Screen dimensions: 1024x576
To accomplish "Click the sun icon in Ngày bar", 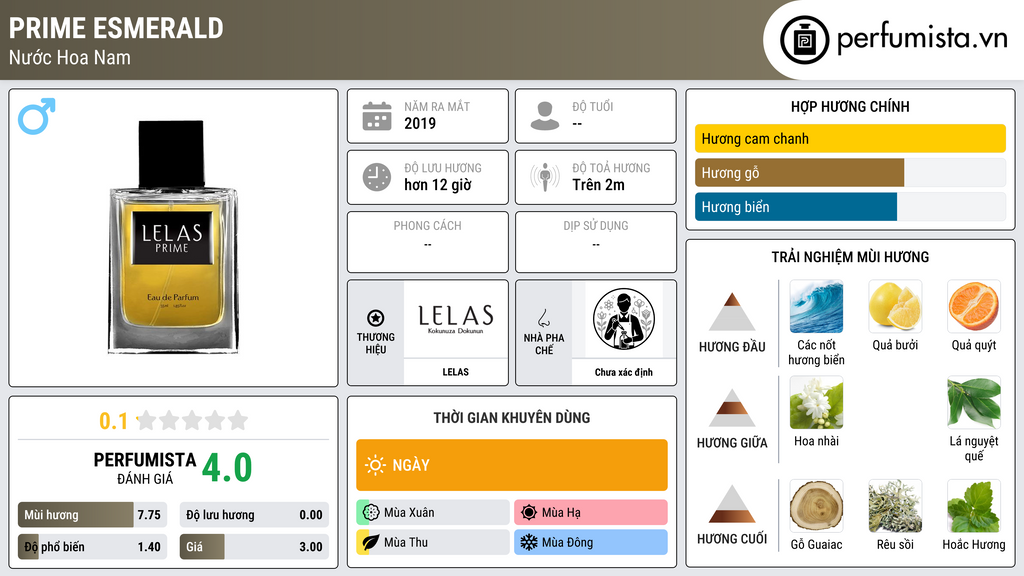I will (375, 465).
